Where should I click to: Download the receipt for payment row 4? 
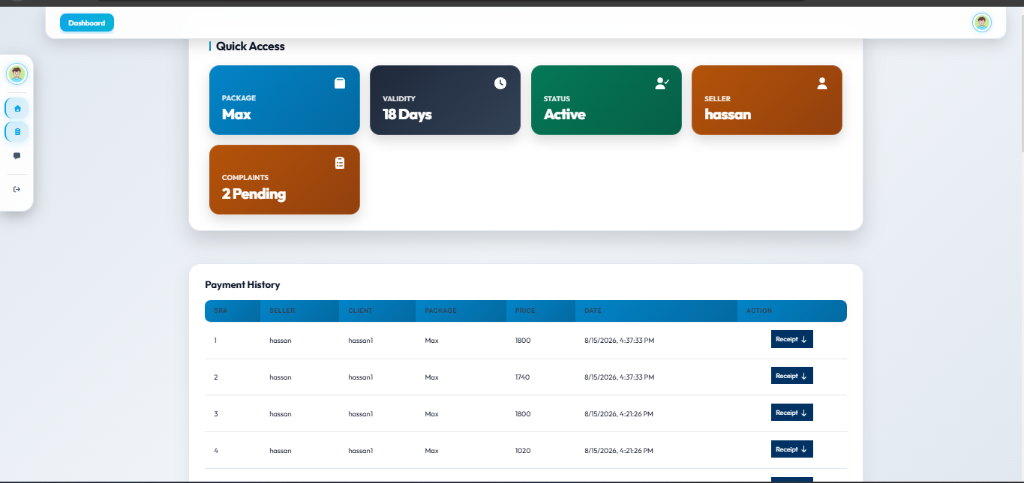click(x=792, y=449)
